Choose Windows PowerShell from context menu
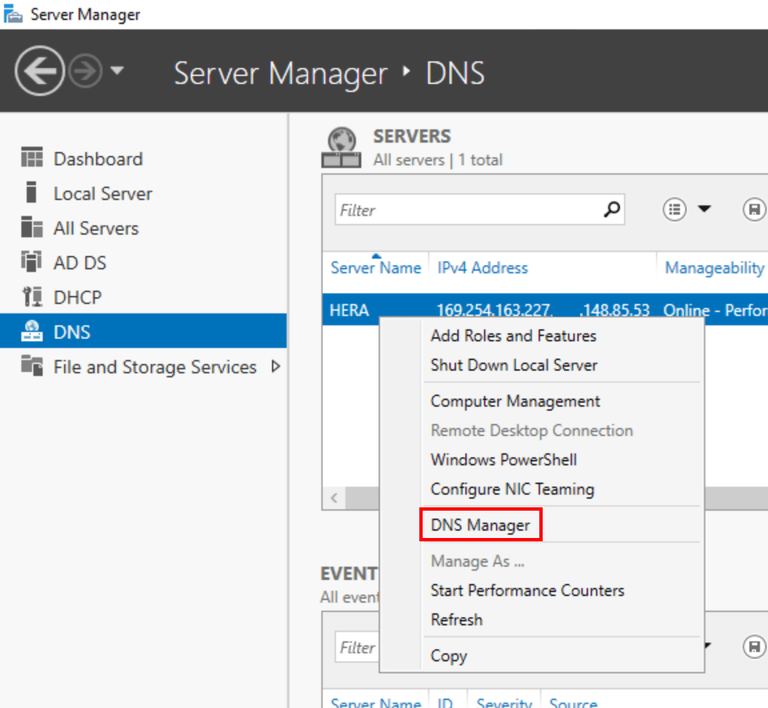 tap(504, 460)
